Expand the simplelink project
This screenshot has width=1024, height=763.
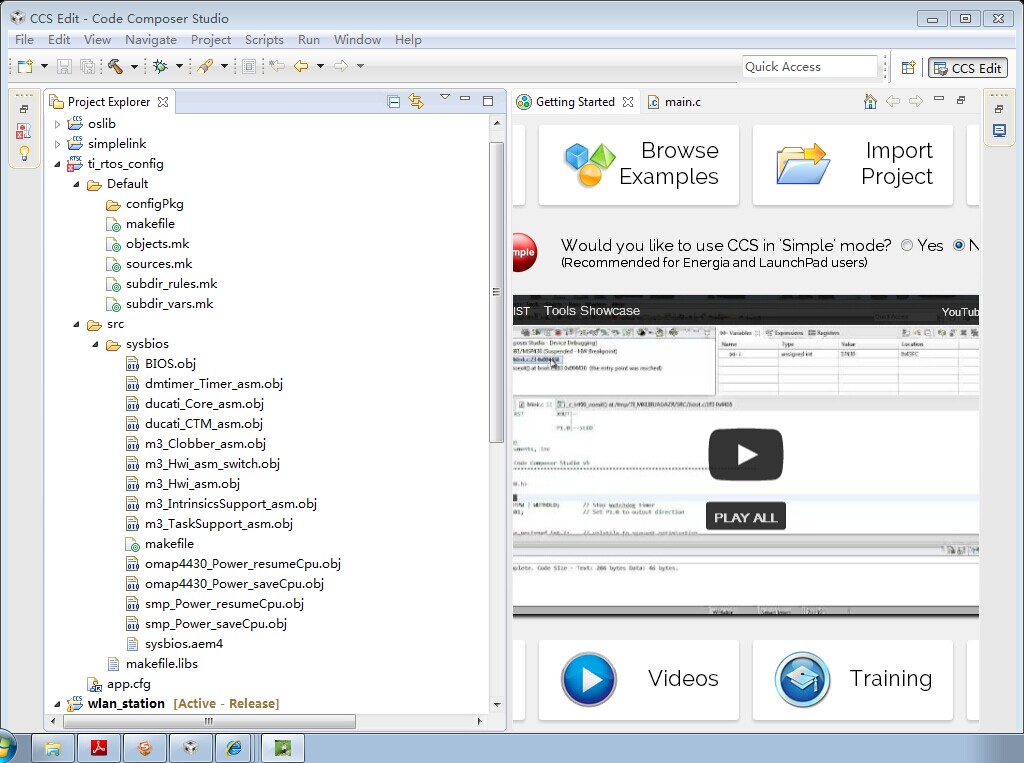click(57, 144)
